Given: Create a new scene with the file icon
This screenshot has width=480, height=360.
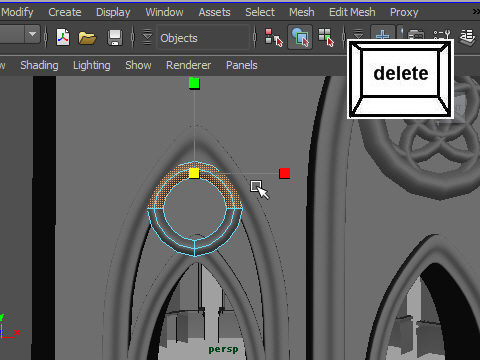Looking at the screenshot, I should 63,37.
